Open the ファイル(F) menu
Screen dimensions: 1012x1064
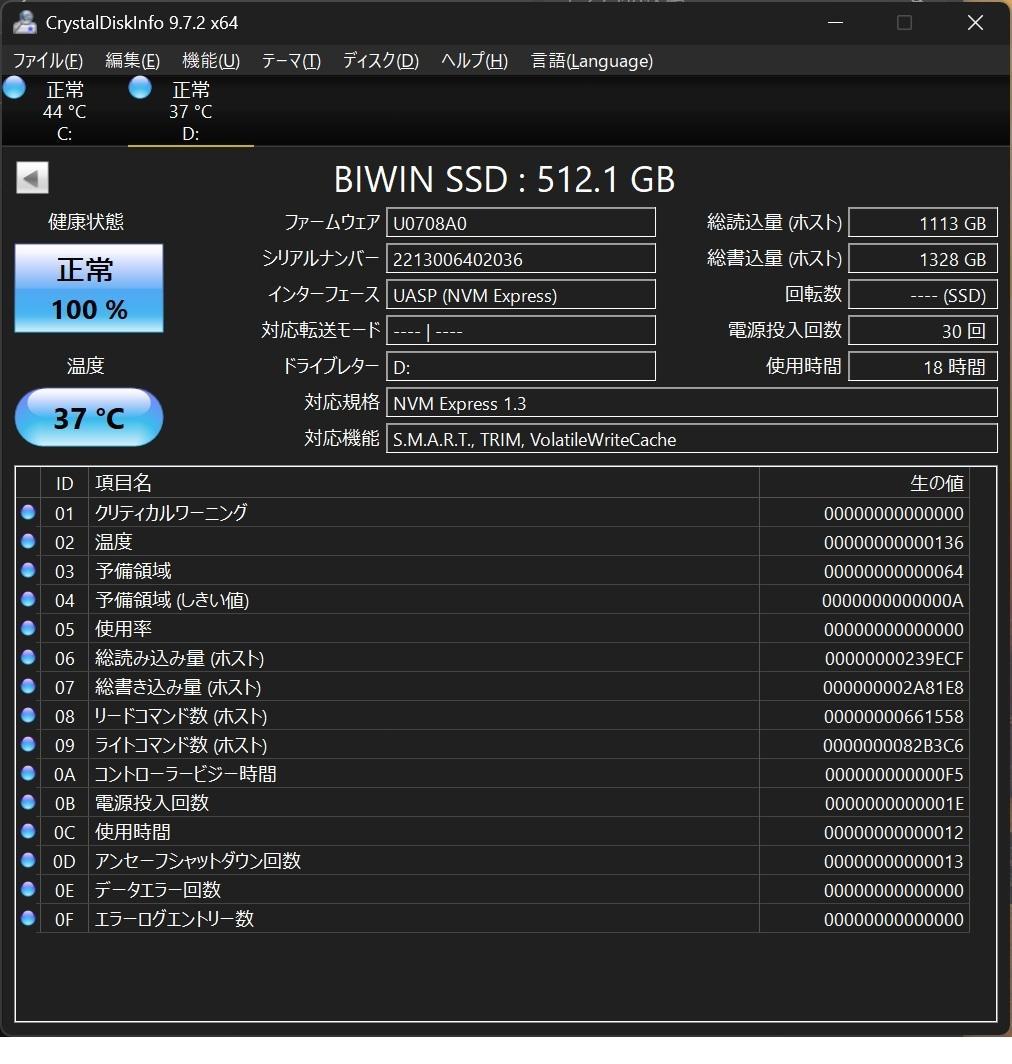pos(48,61)
